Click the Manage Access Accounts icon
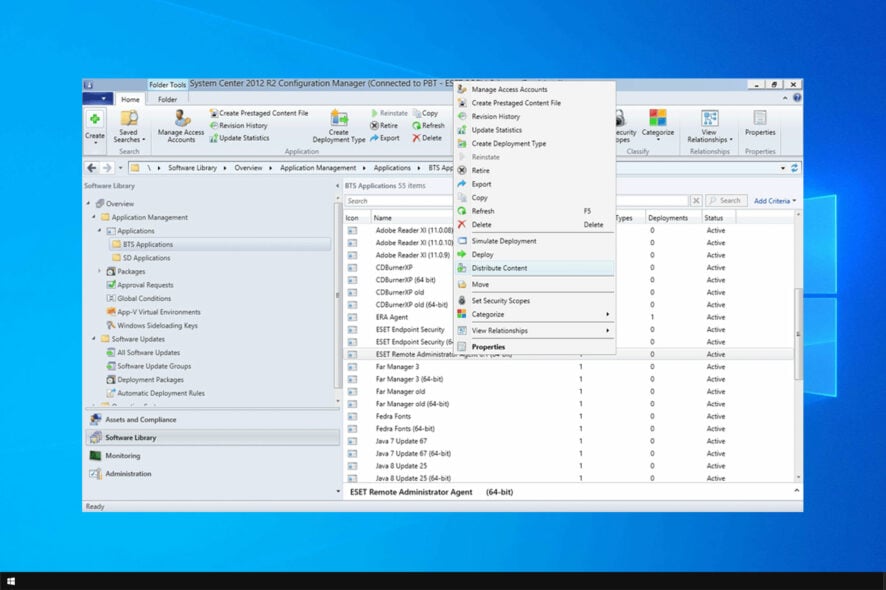886x590 pixels. (180, 120)
